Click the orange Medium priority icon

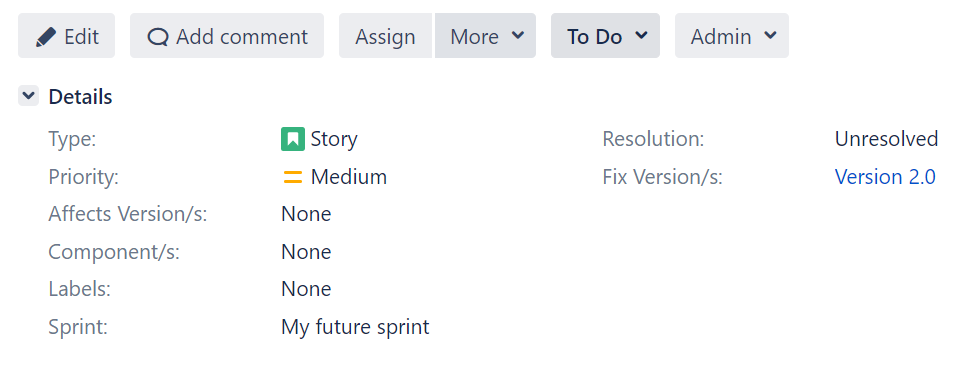[293, 177]
